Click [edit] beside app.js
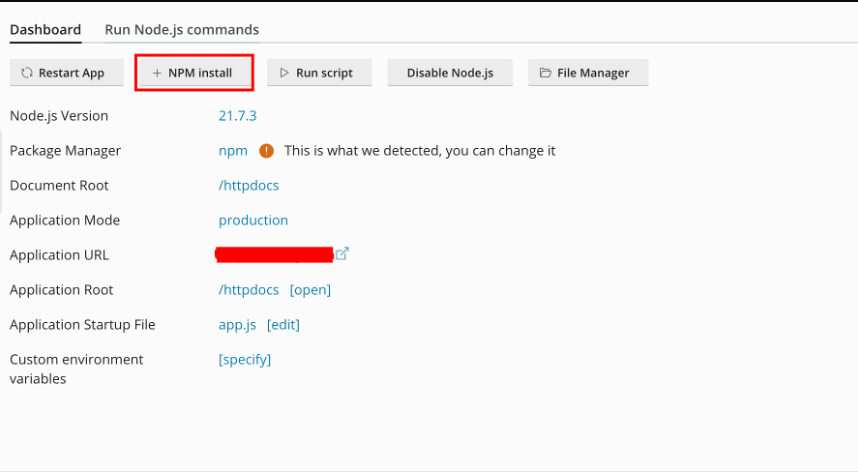This screenshot has width=858, height=472. tap(283, 325)
